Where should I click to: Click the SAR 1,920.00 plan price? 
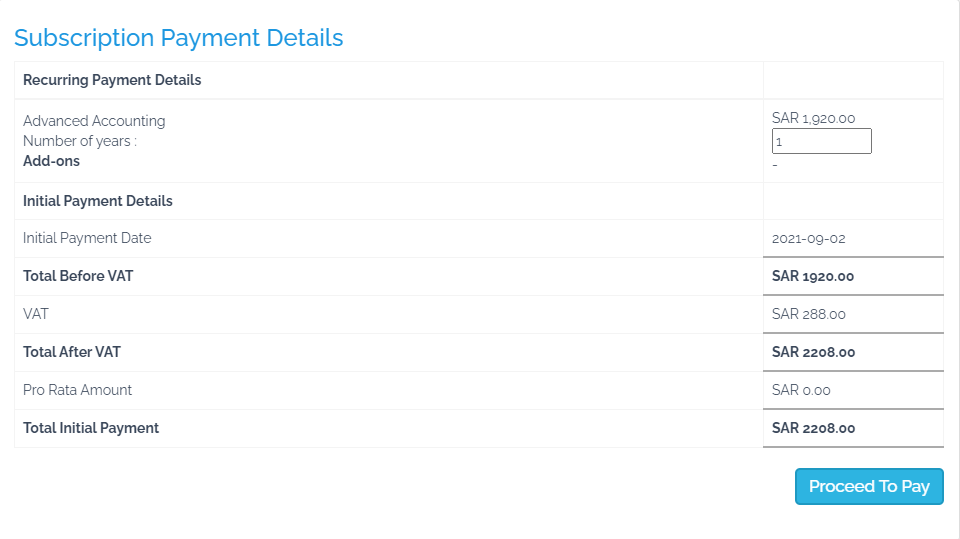[813, 118]
